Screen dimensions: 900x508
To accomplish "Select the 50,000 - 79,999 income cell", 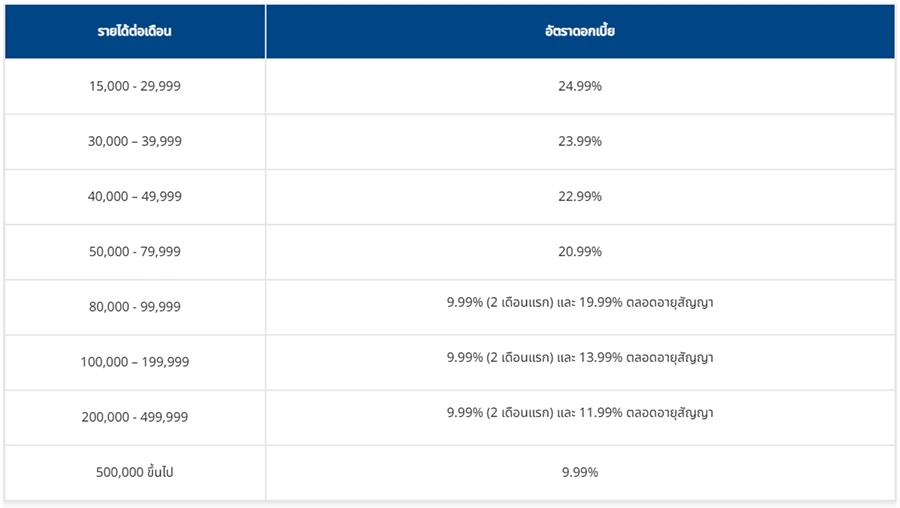I will 135,252.
